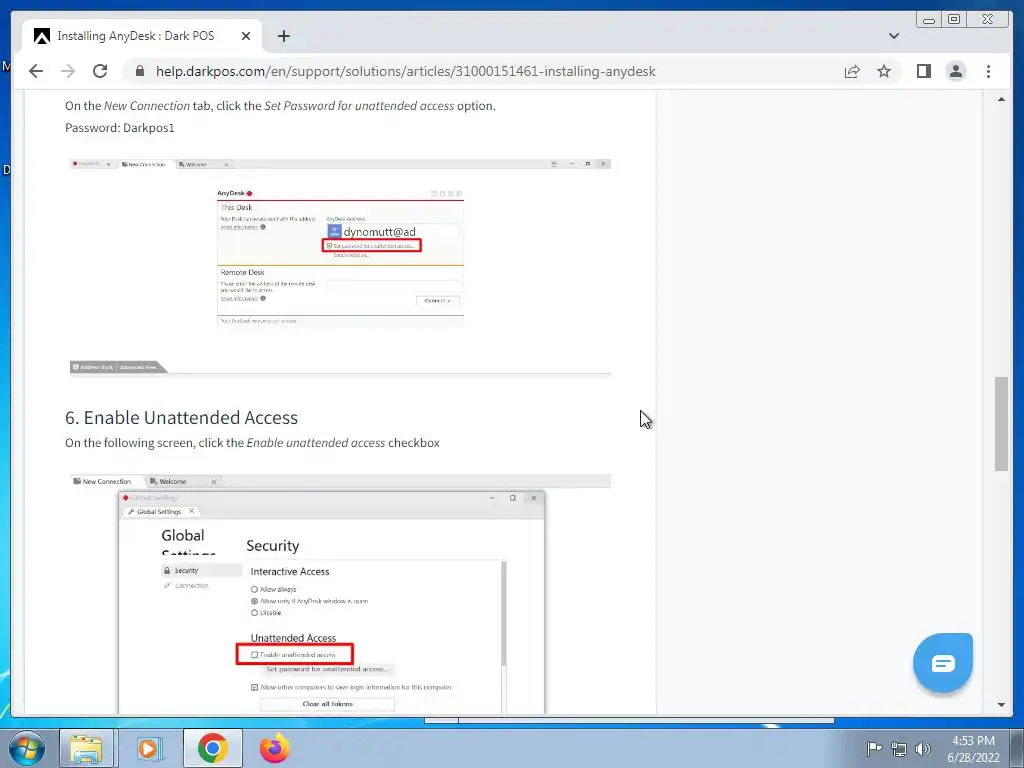This screenshot has width=1024, height=768.
Task: Open the Chrome three-dot menu
Action: [988, 71]
